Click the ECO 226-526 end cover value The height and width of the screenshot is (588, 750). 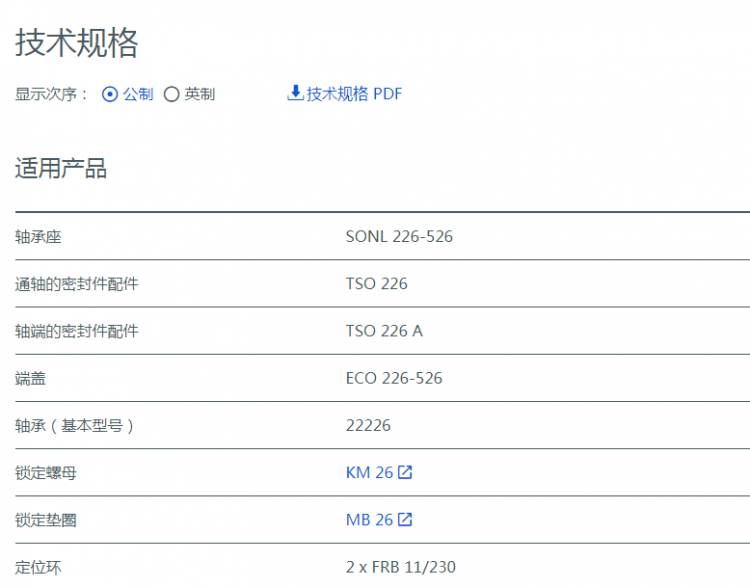[x=394, y=378]
